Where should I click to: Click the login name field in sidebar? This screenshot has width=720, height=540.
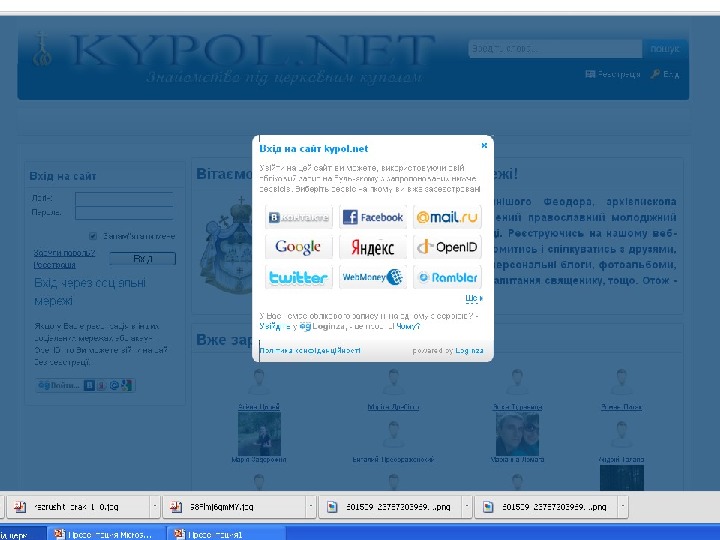tap(124, 199)
